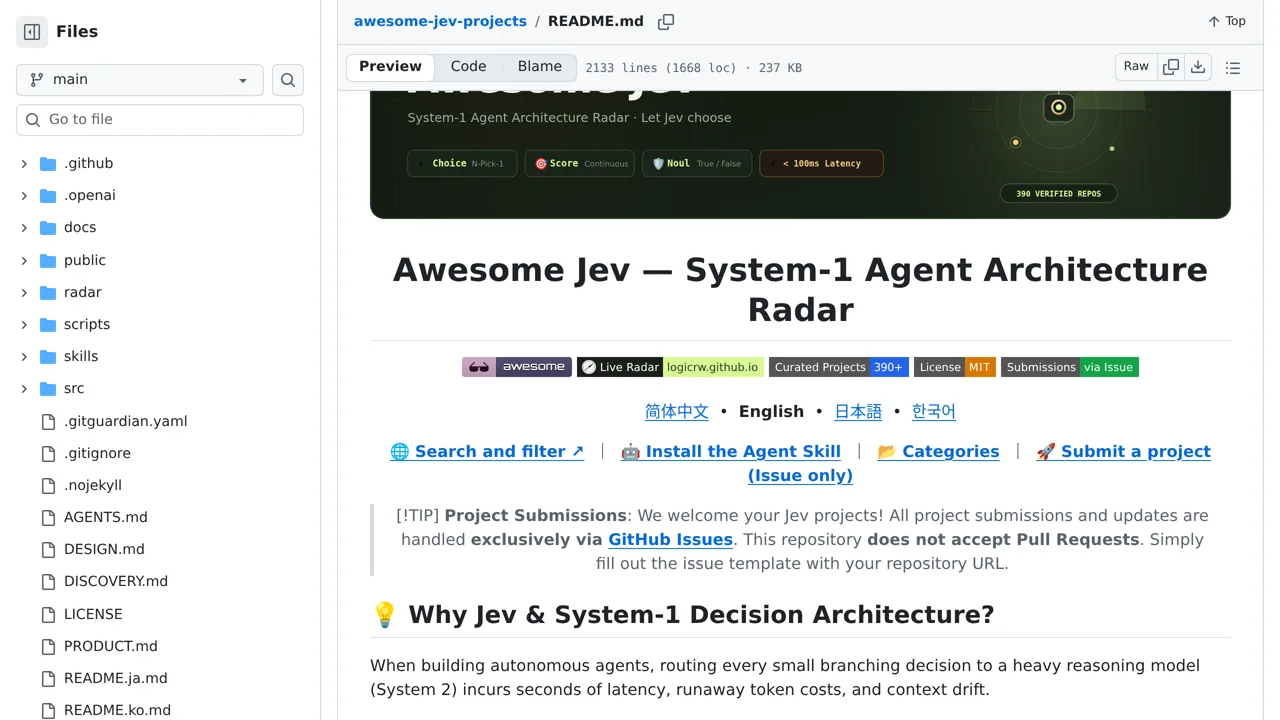Viewport: 1280px width, 720px height.
Task: Open the src folder
Action: [74, 389]
